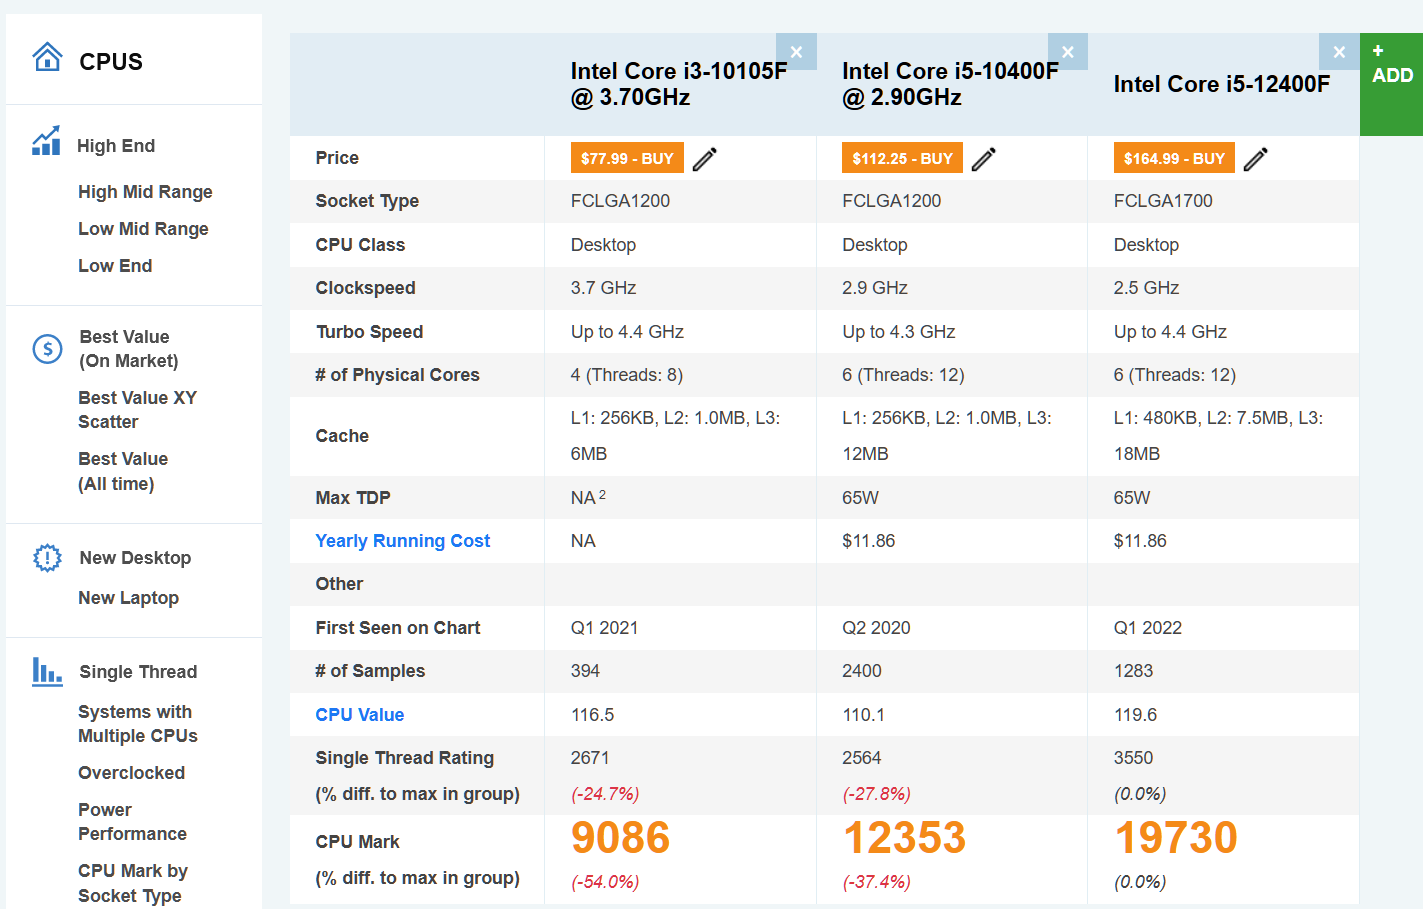Remove Intel Core i3-10105F column
Screen dimensions: 1423x909
pos(796,52)
